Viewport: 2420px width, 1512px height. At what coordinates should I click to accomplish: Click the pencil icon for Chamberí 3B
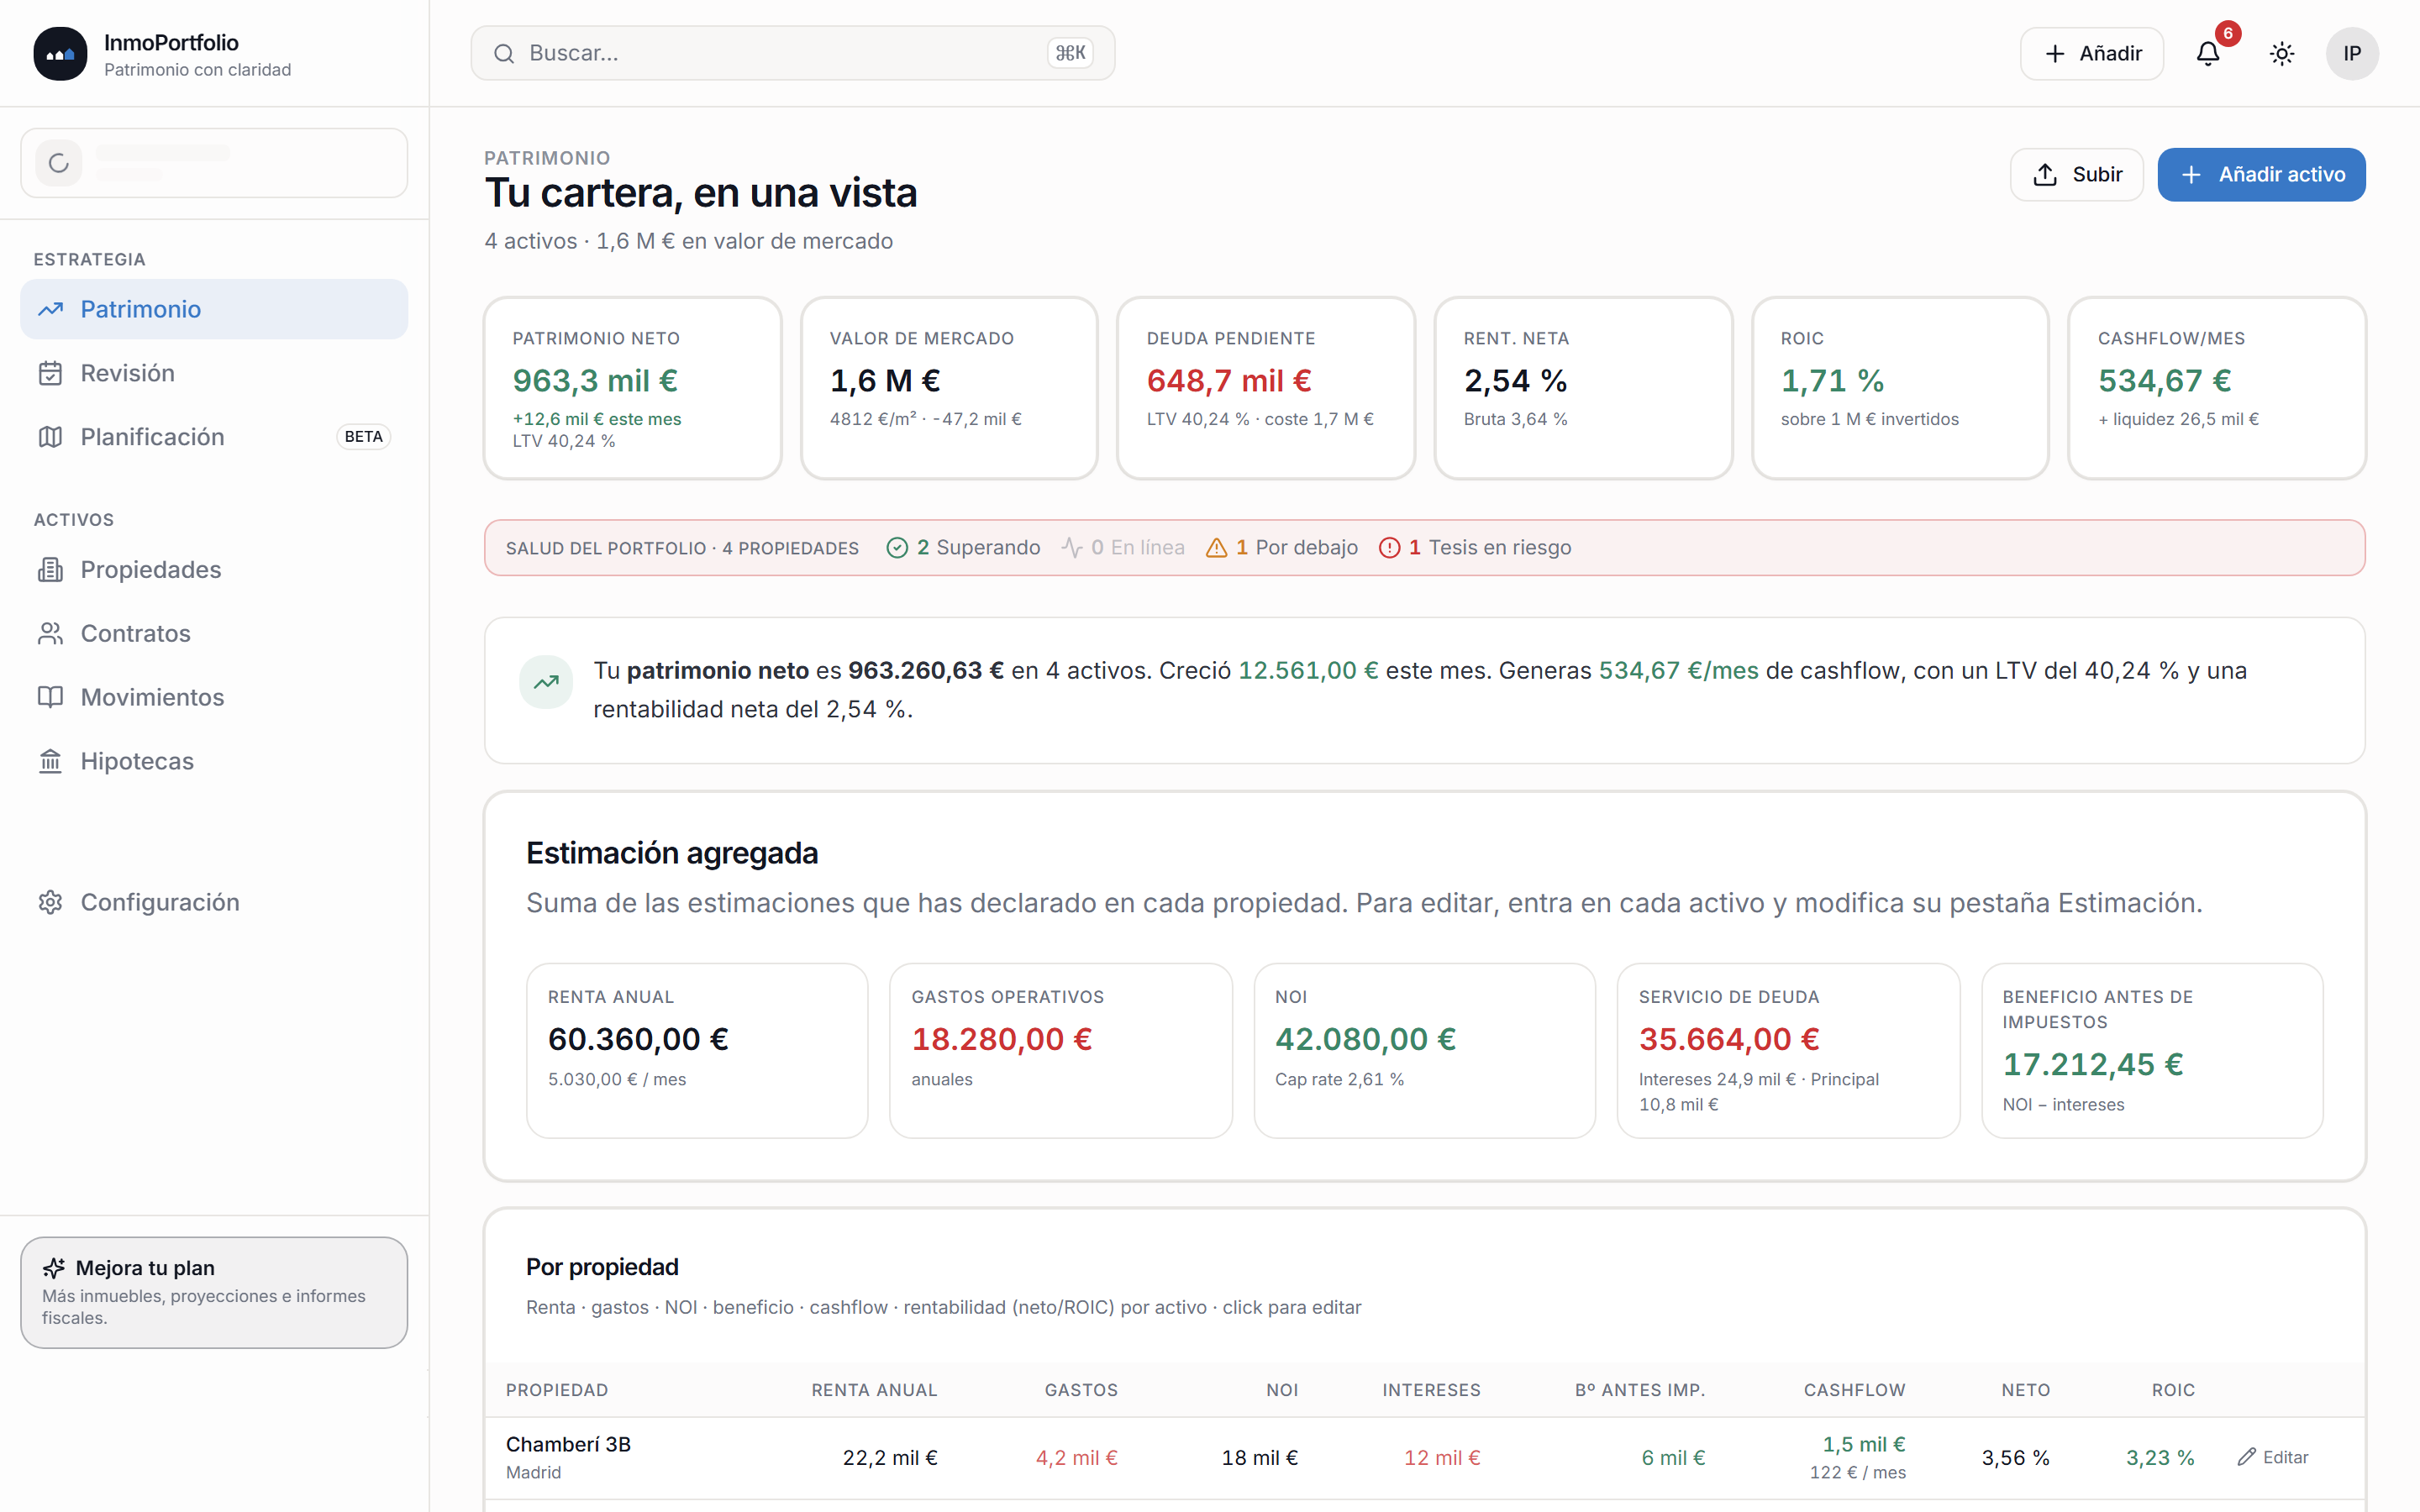[x=2247, y=1457]
